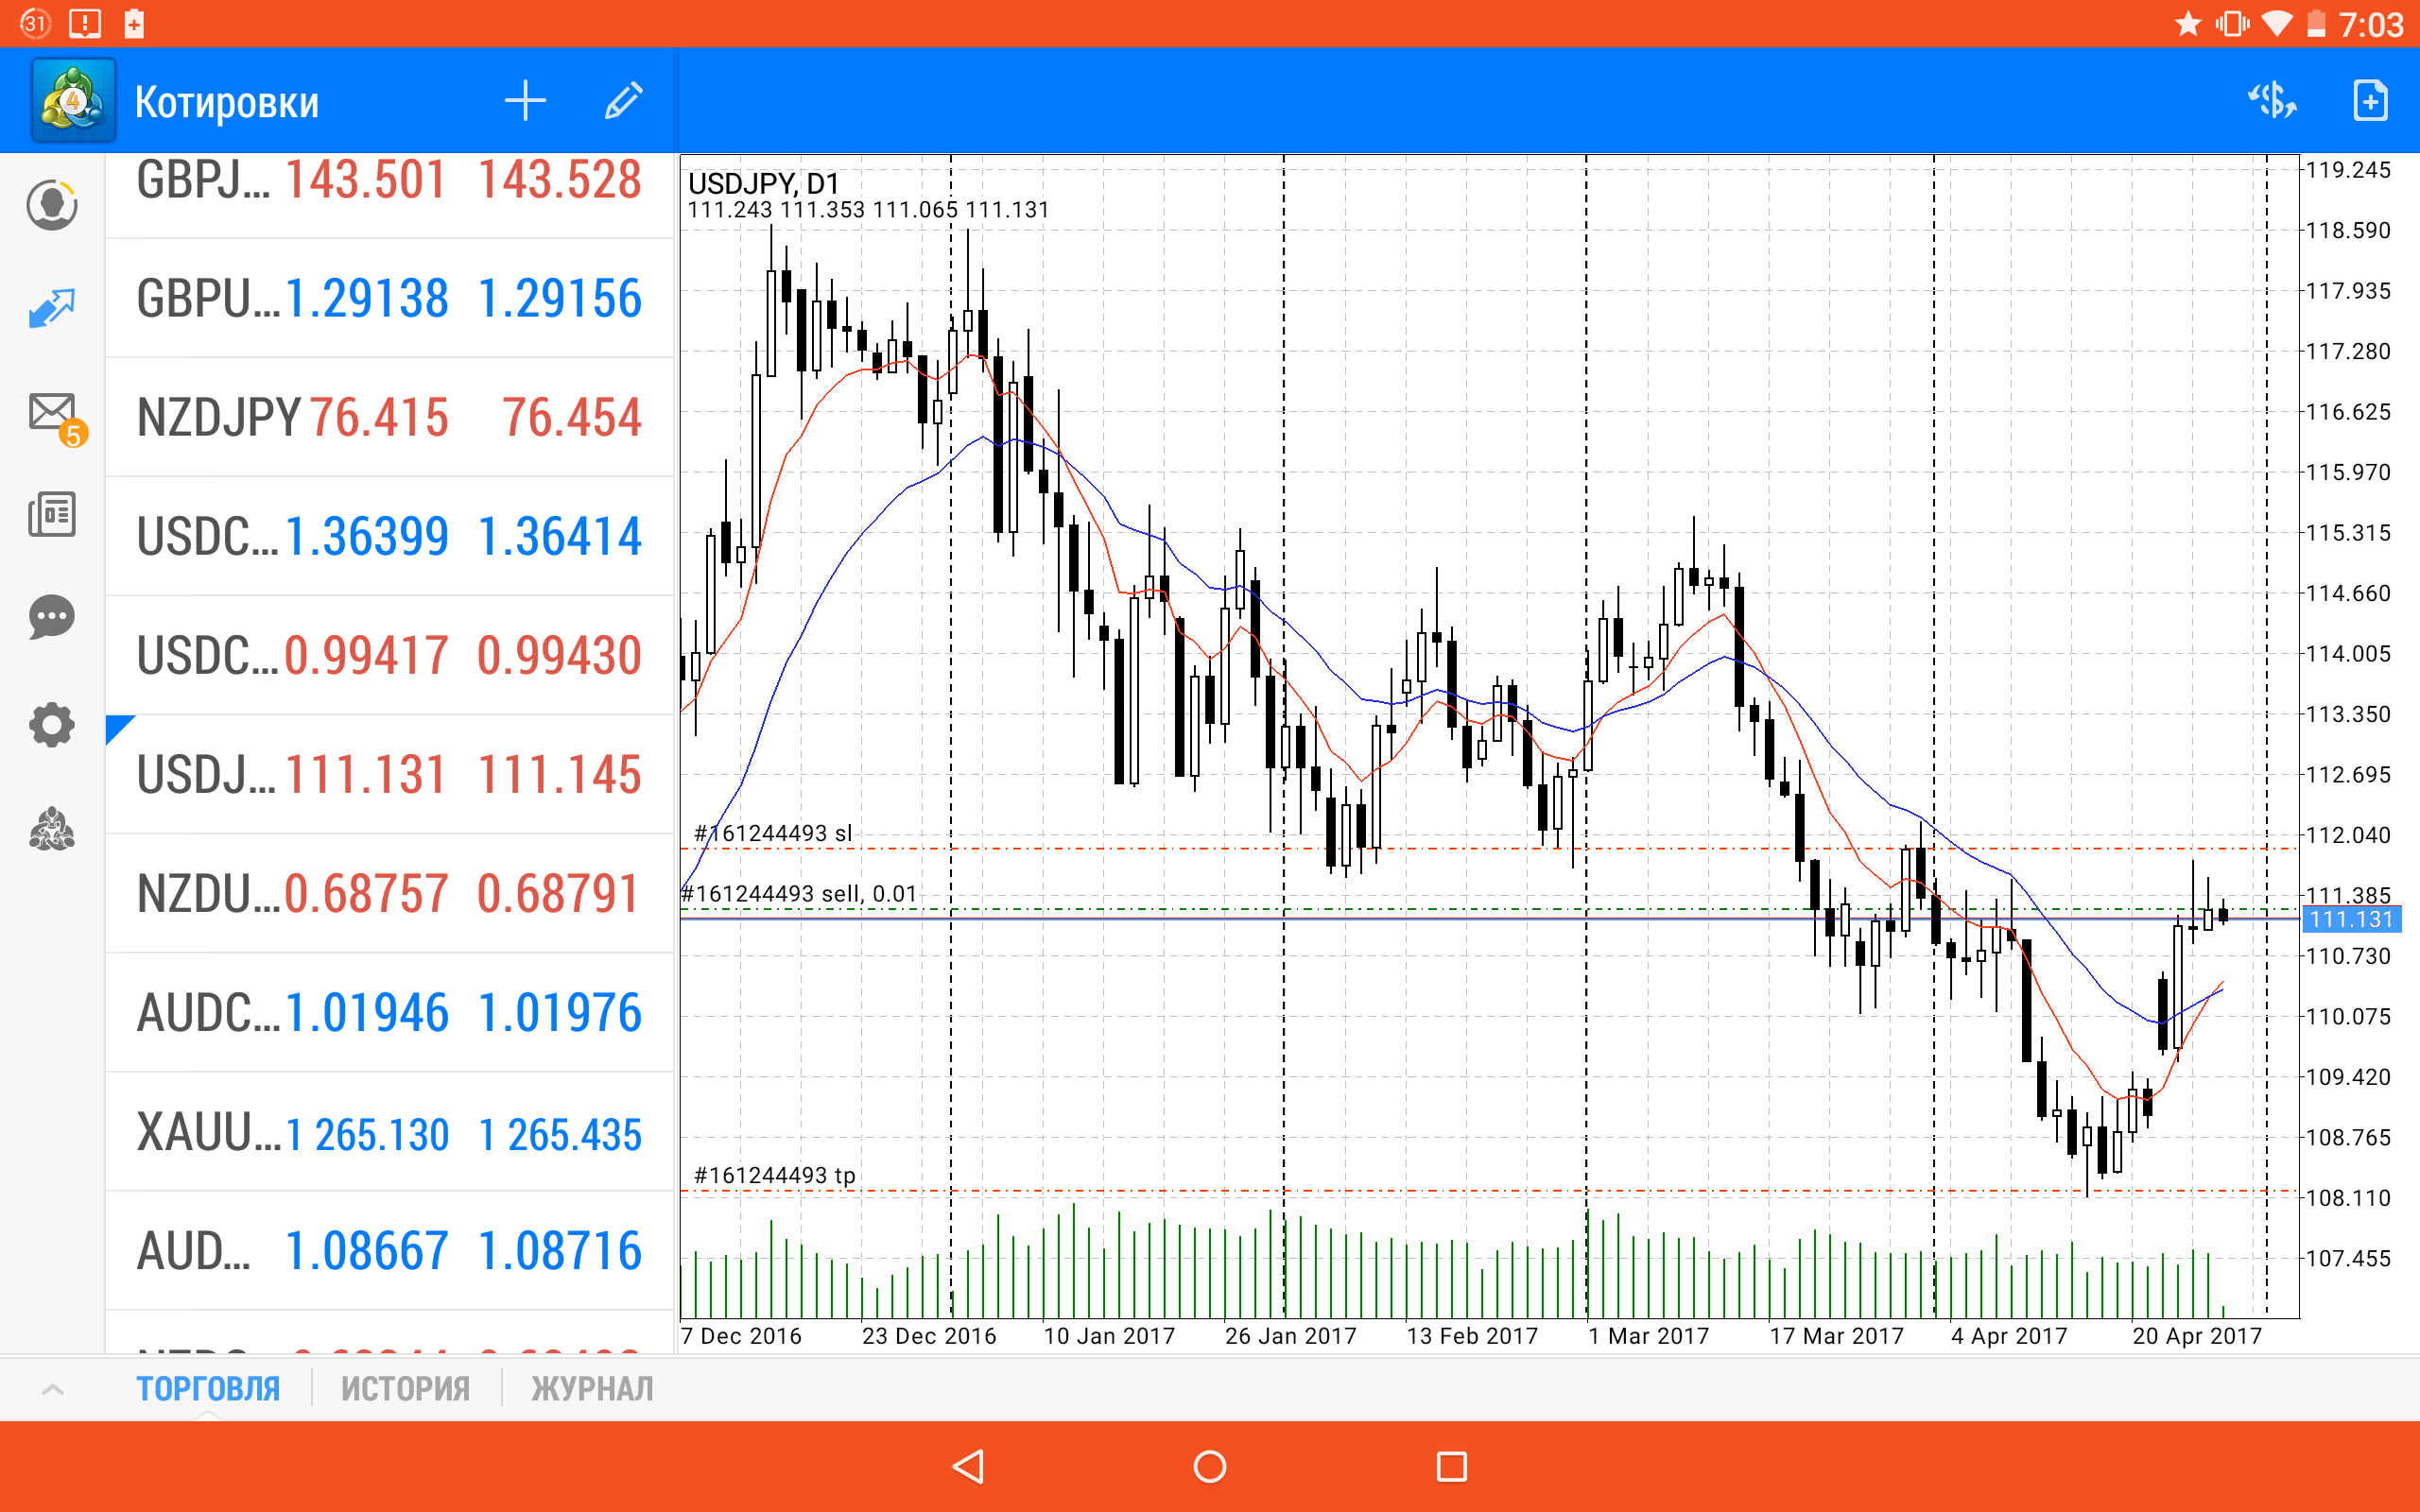The height and width of the screenshot is (1512, 2420).
Task: Select the USDC… 1.36399 quote row
Action: click(390, 536)
